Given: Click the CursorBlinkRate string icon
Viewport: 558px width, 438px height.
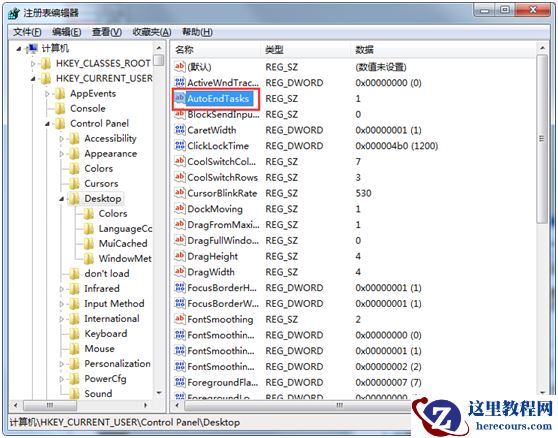Looking at the screenshot, I should tap(180, 193).
